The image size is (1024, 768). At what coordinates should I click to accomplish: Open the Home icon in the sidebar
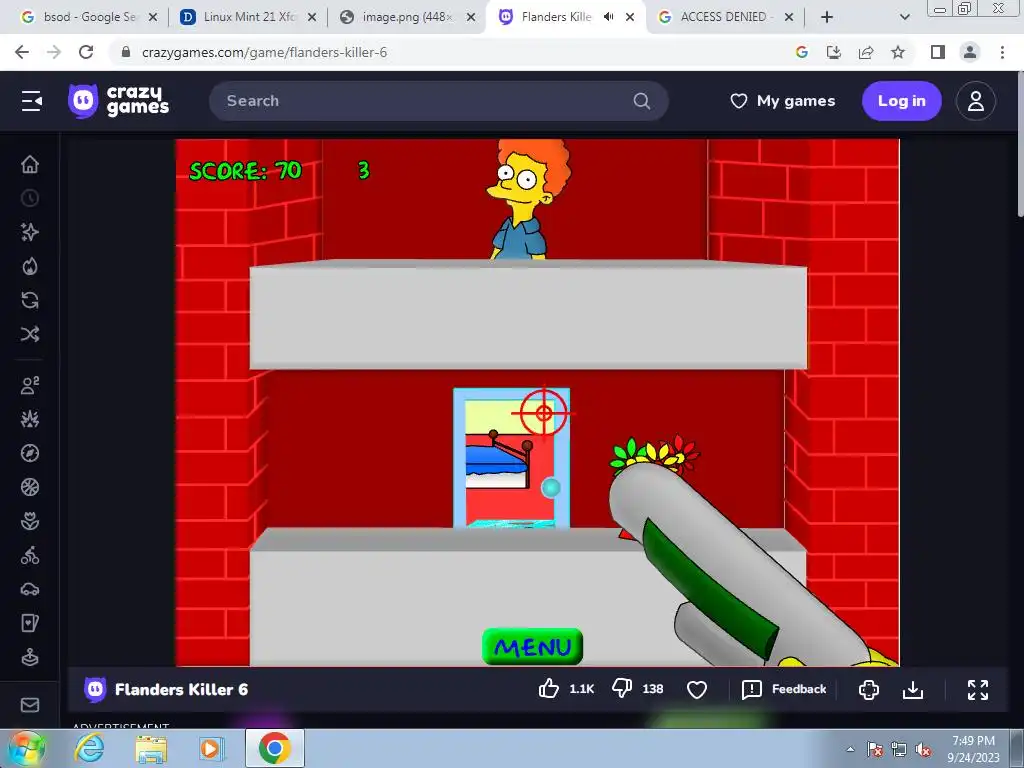click(x=30, y=164)
